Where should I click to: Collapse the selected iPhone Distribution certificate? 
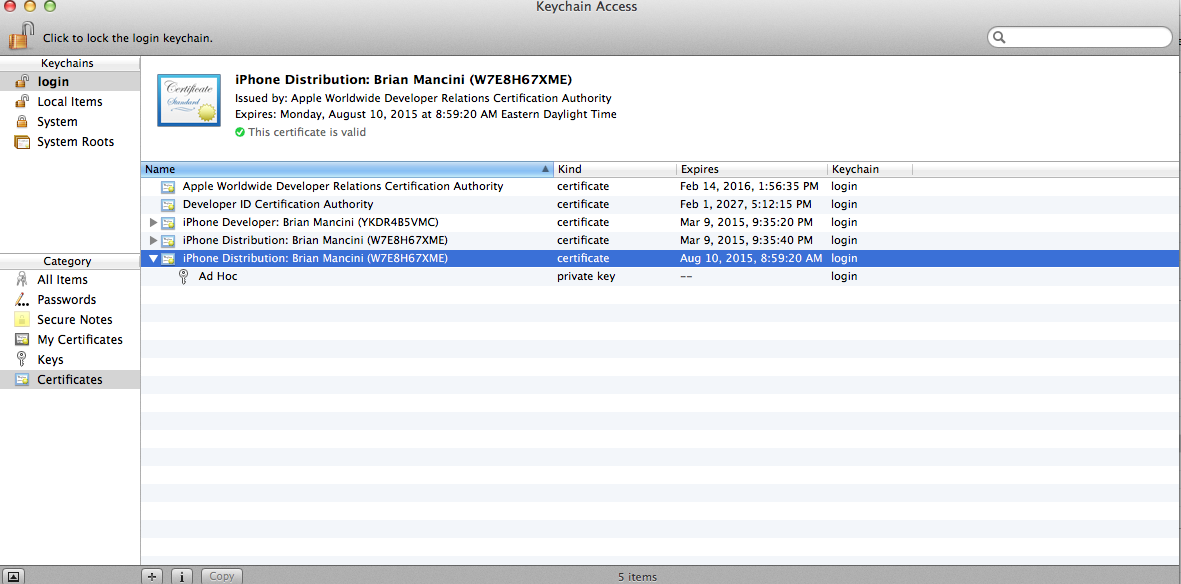[154, 258]
